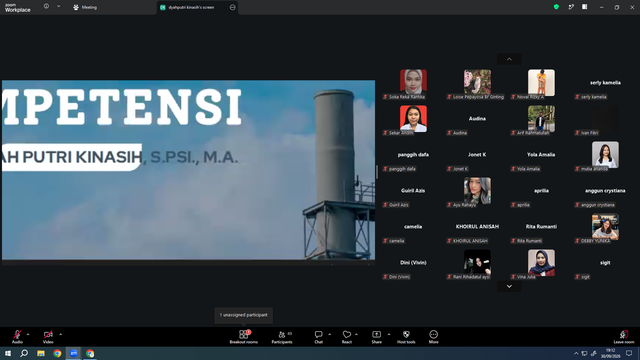The image size is (640, 360).
Task: Click sigit participant tile
Action: 605,264
